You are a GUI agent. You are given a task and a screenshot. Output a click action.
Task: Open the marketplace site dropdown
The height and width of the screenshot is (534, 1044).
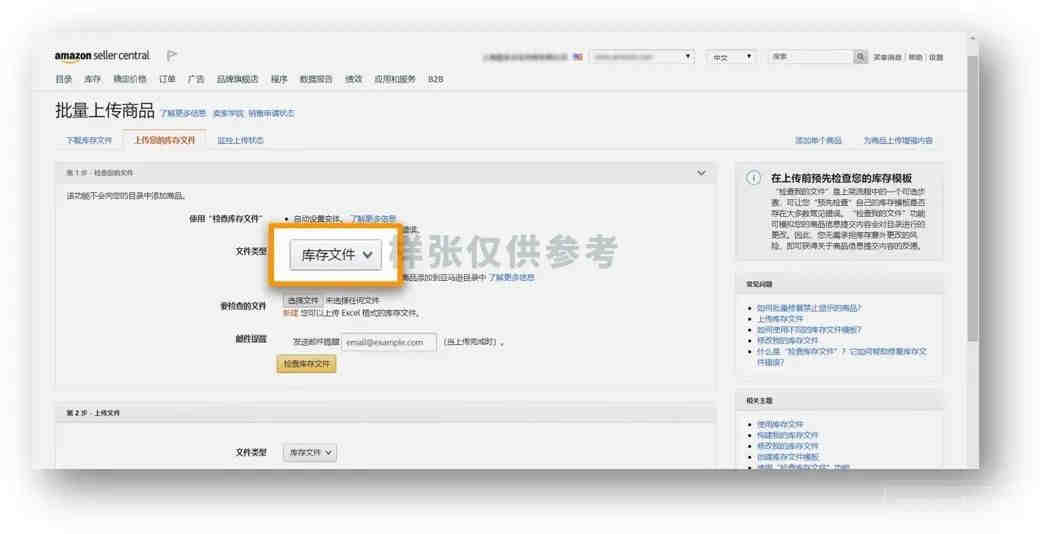643,57
